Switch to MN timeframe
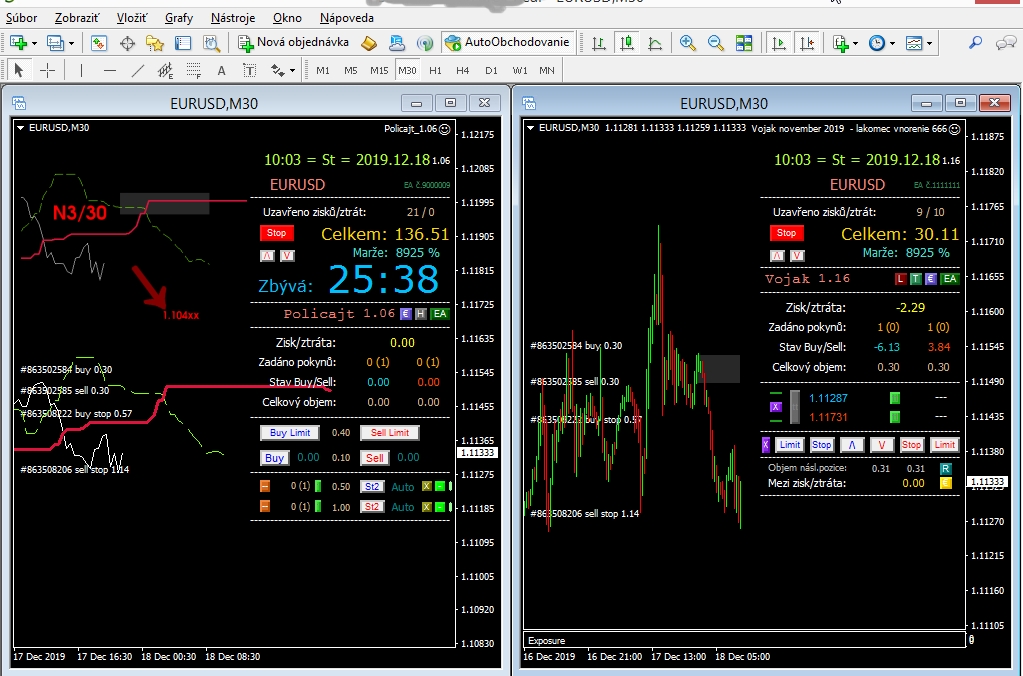This screenshot has height=676, width=1023. [x=547, y=70]
